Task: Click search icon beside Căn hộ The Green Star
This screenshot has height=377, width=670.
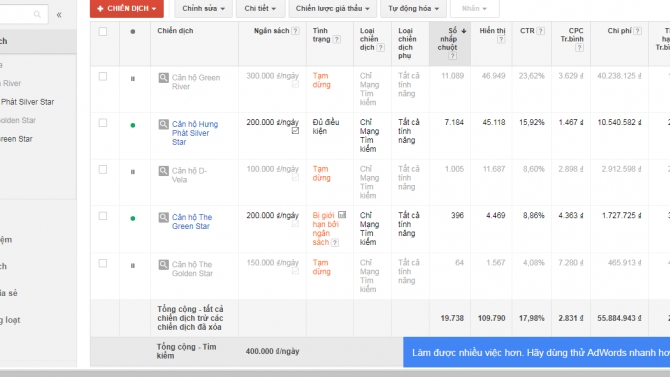Action: coord(164,218)
